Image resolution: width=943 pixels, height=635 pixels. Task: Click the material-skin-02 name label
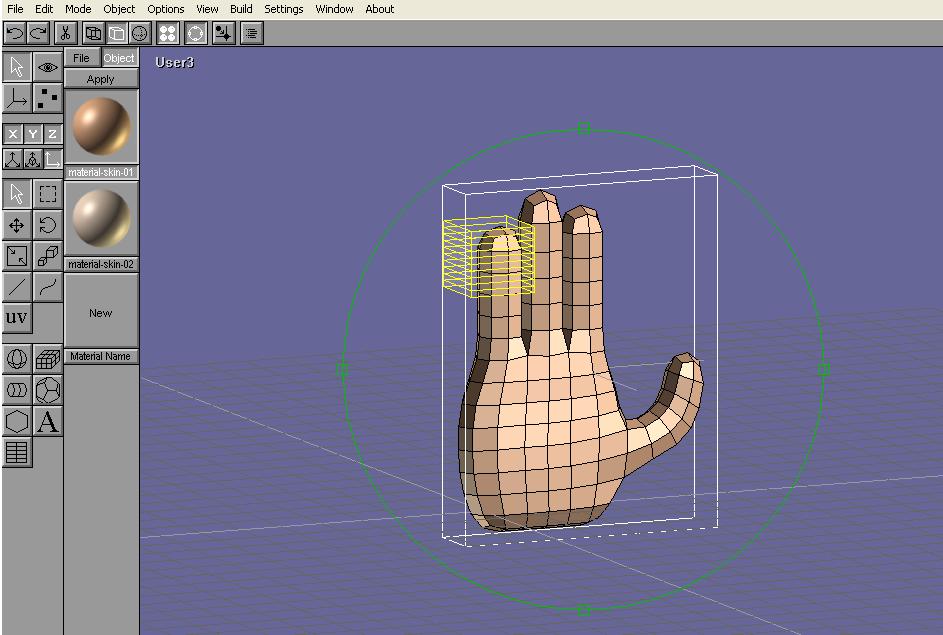coord(101,265)
